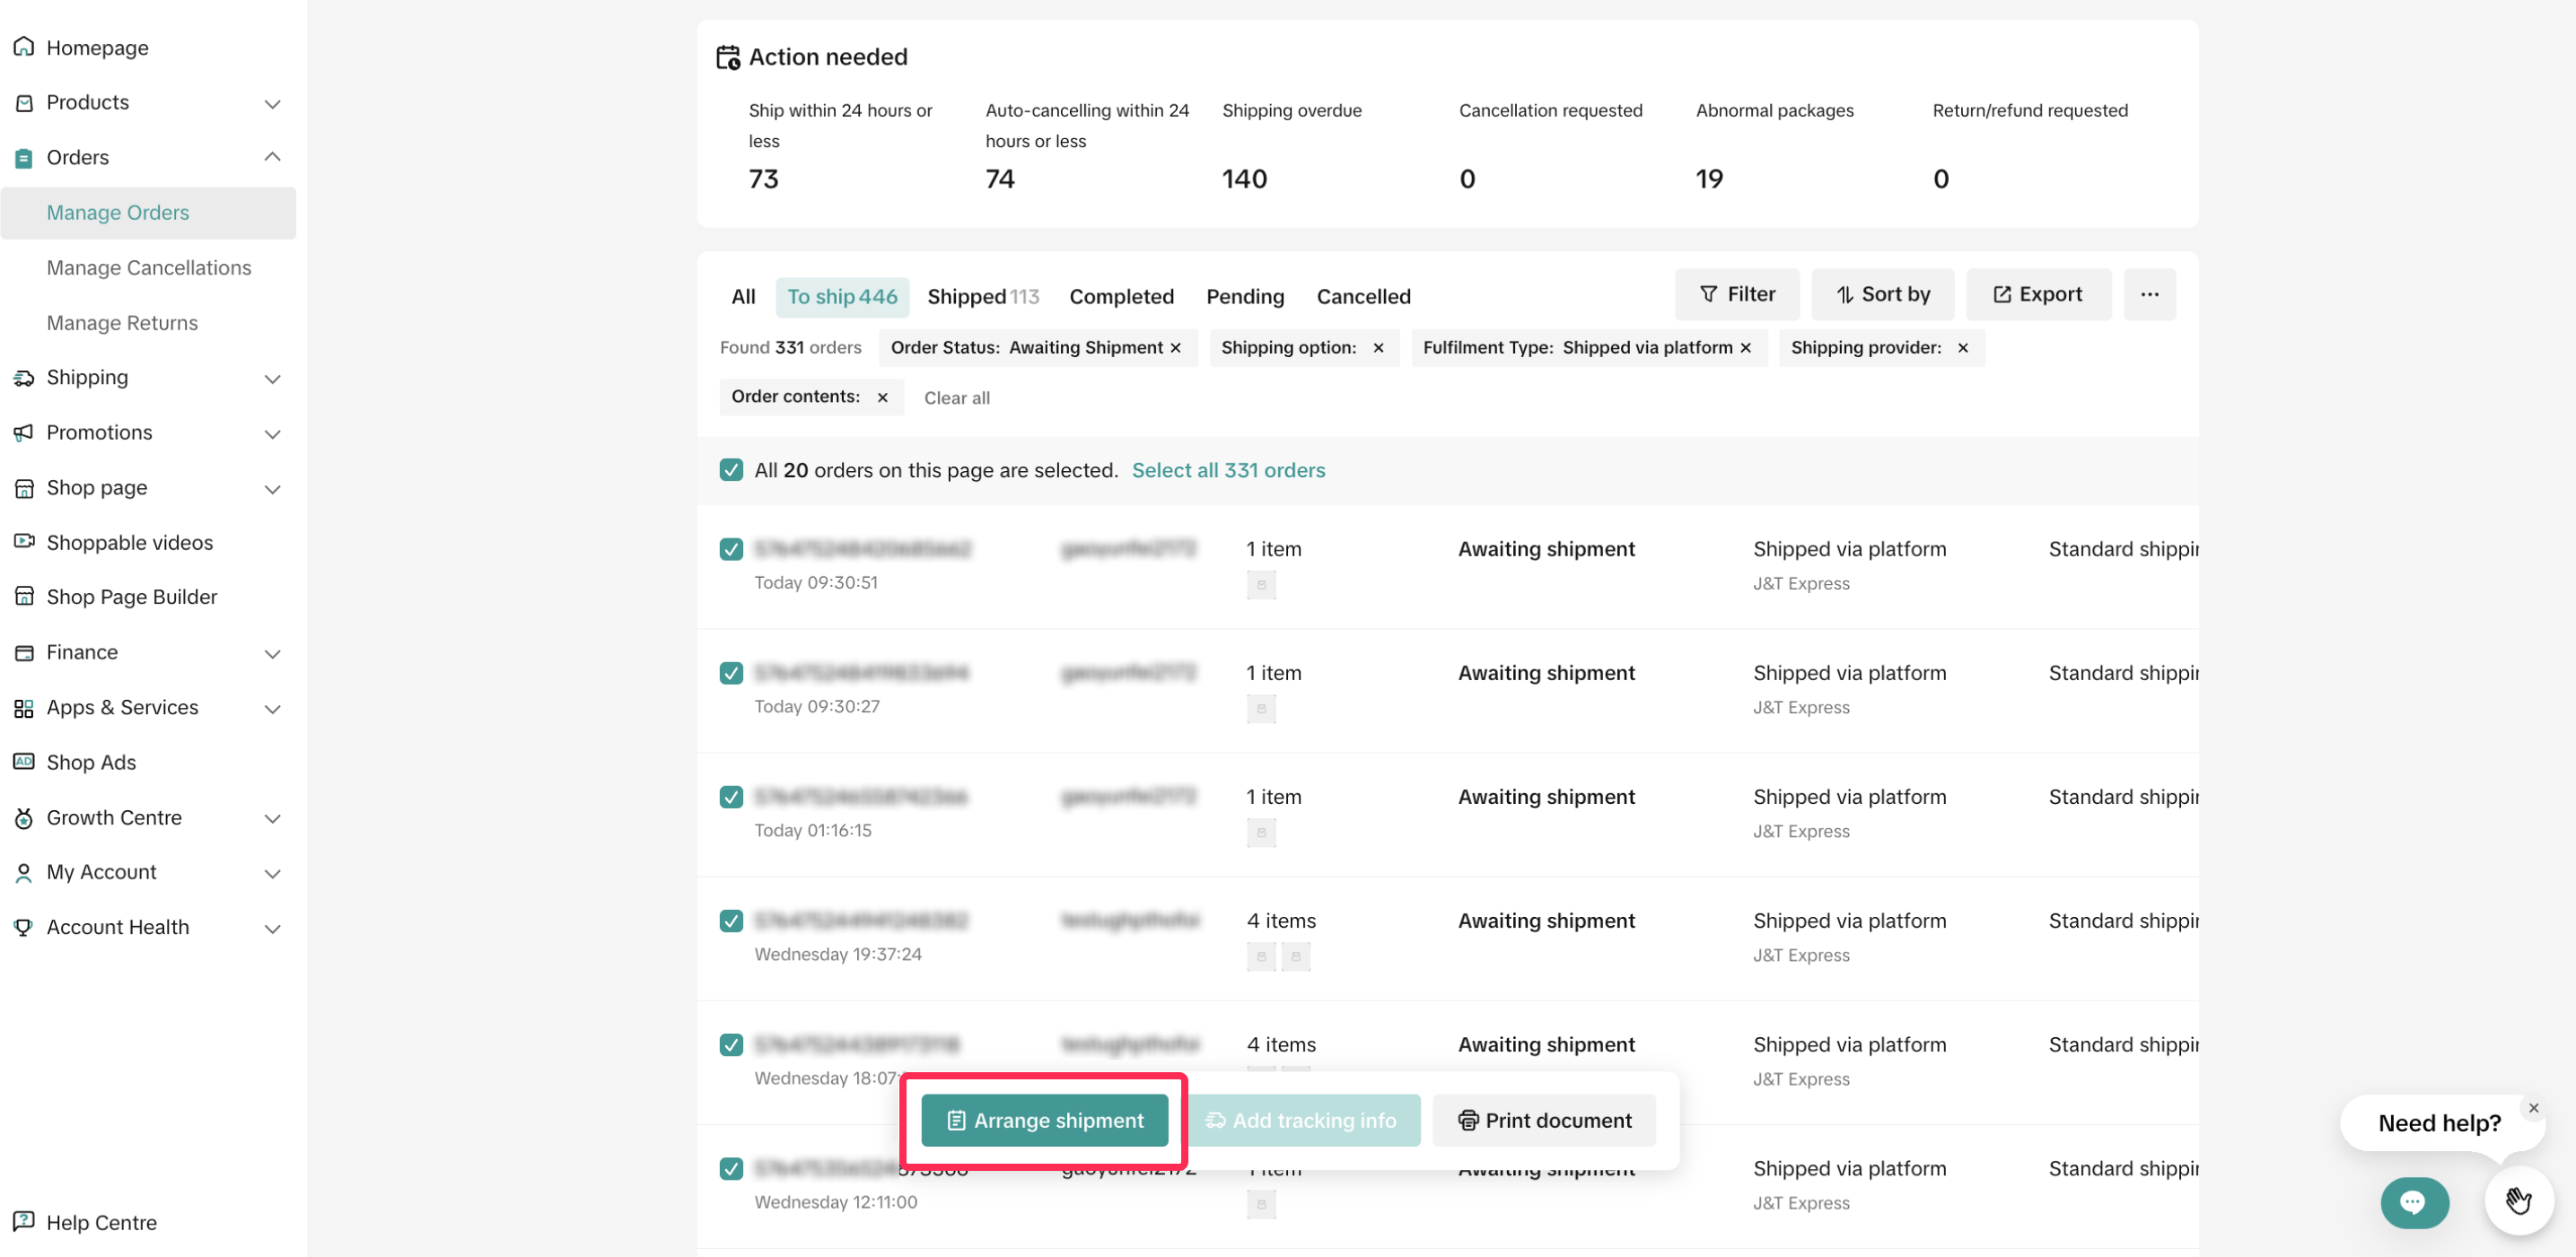Open the Sort by control
This screenshot has width=2576, height=1257.
pyautogui.click(x=1882, y=294)
